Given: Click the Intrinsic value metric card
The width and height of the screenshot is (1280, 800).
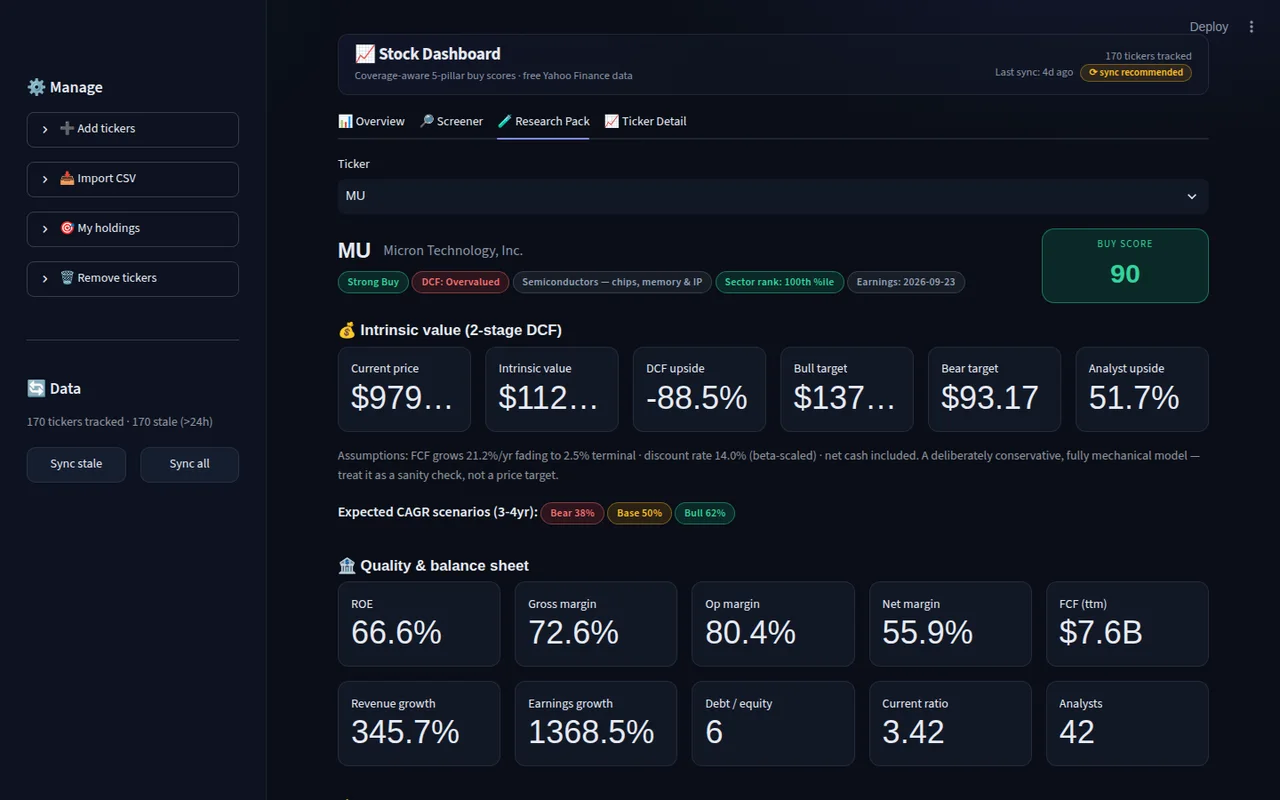Looking at the screenshot, I should (x=552, y=389).
